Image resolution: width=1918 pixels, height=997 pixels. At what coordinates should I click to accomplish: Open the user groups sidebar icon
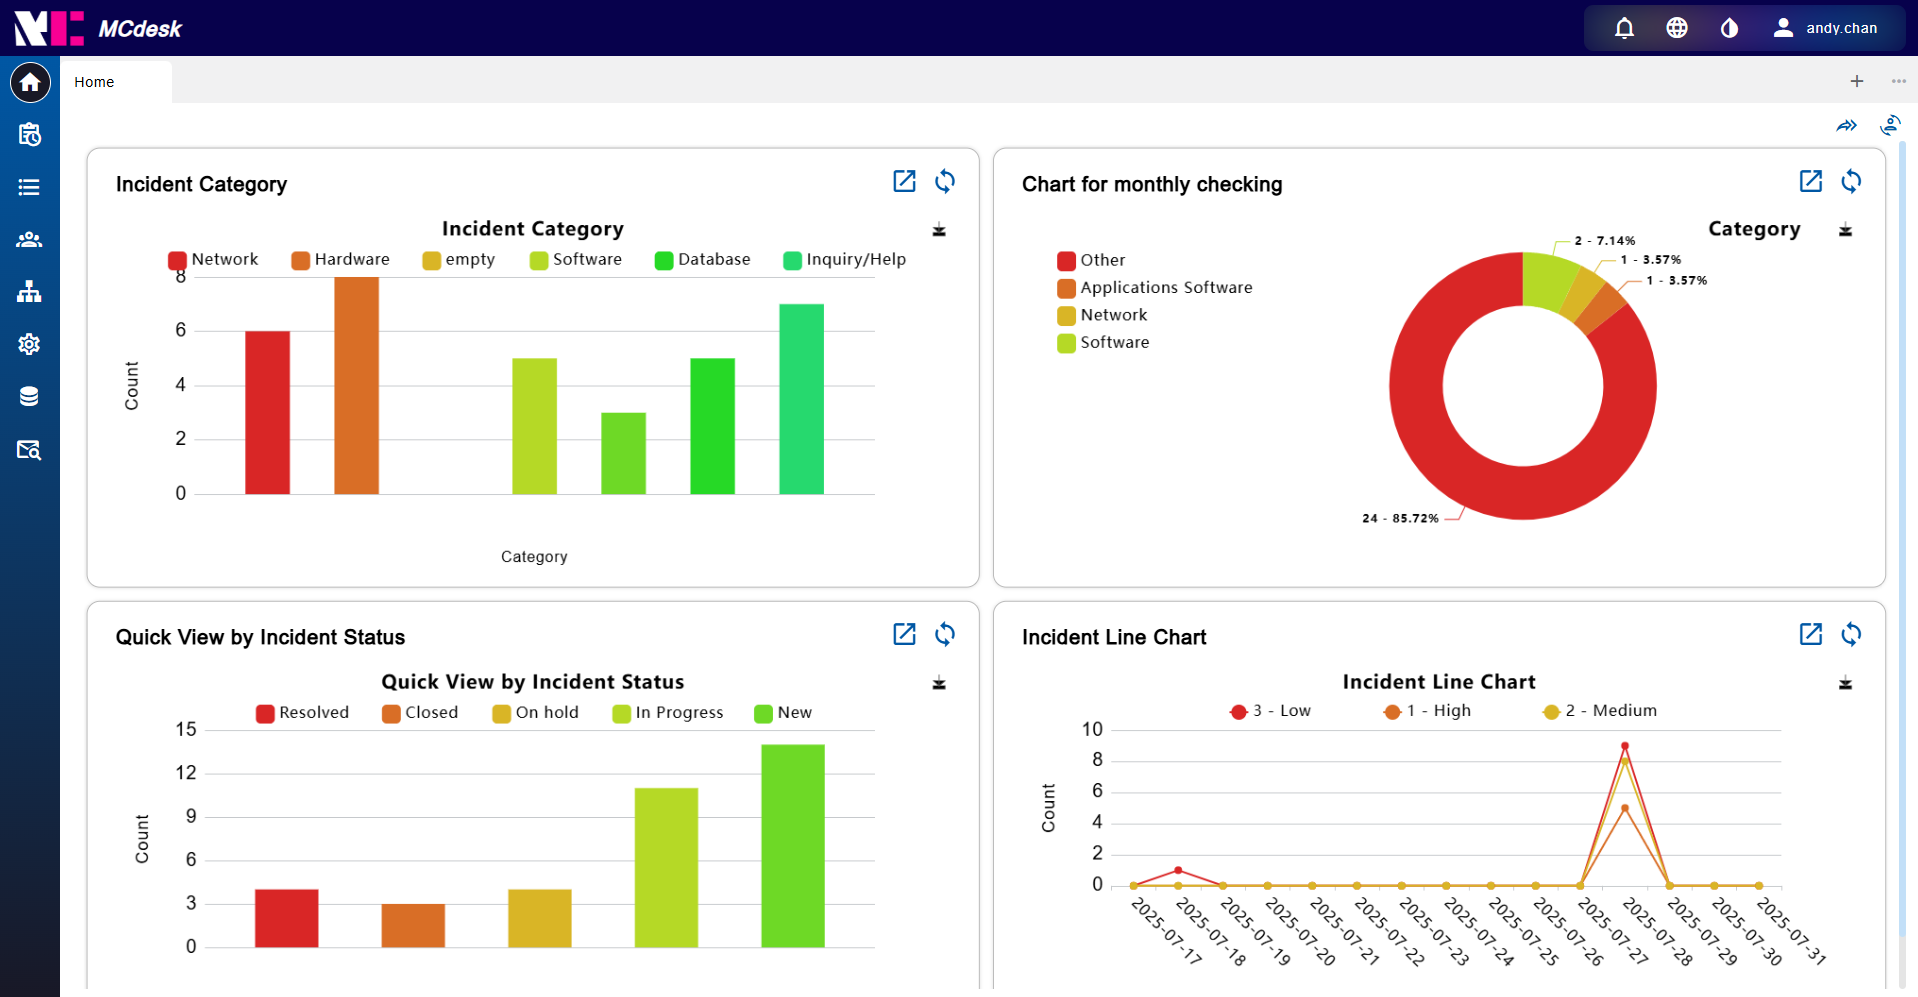30,239
